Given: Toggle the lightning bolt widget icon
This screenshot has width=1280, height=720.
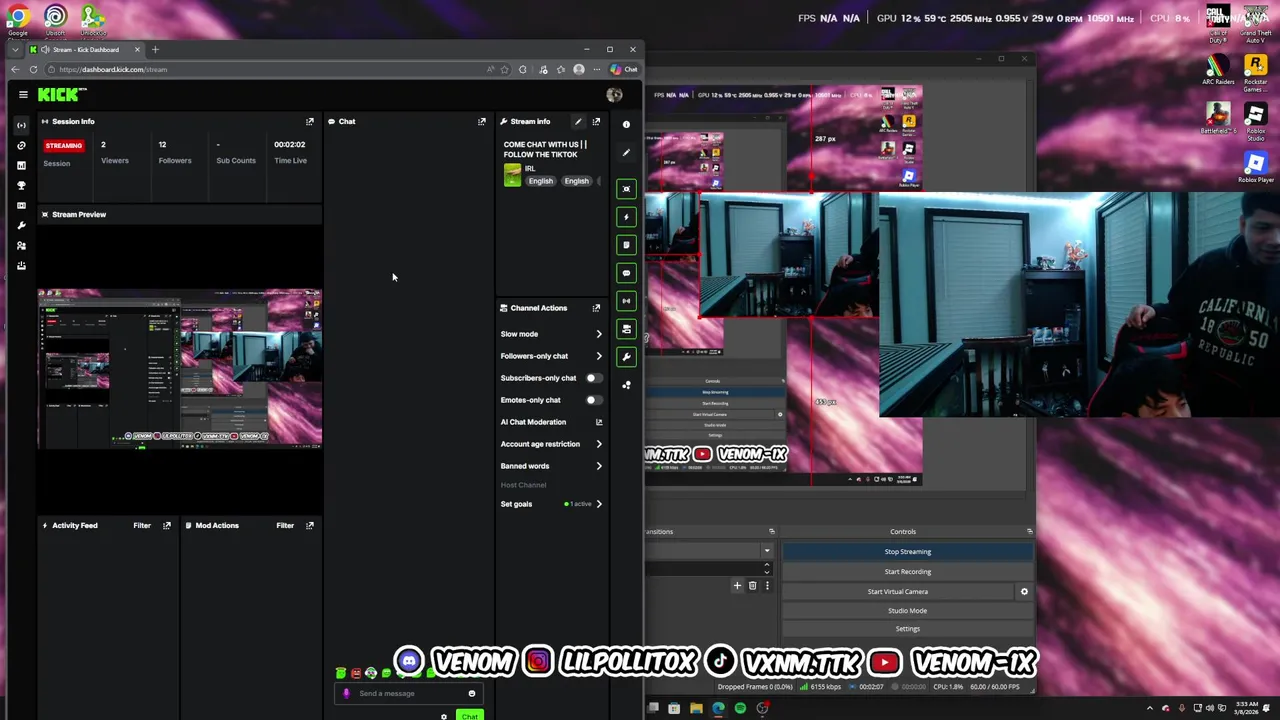Looking at the screenshot, I should pos(626,217).
